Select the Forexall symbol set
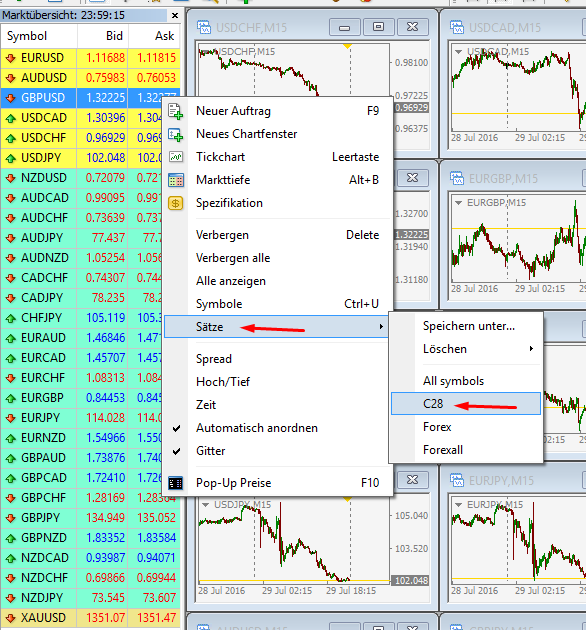Screen dimensions: 586x630 pos(467,450)
